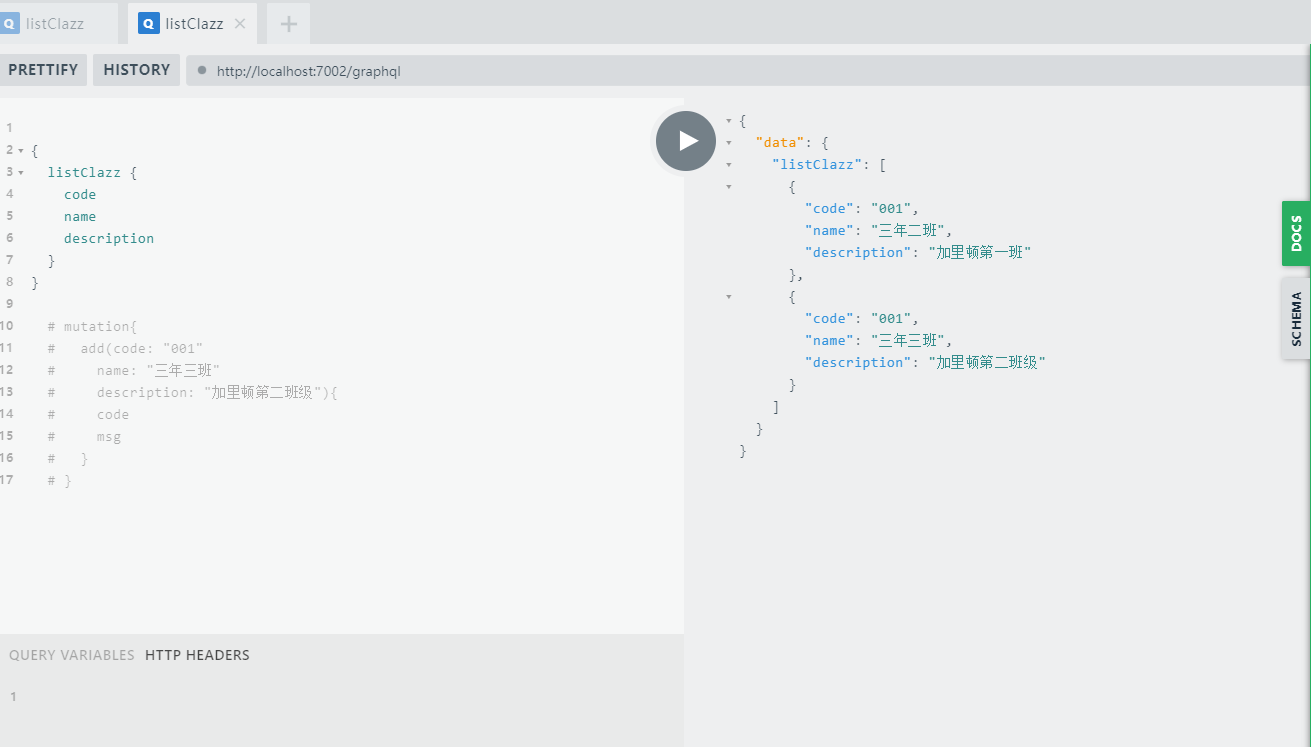
Task: Collapse the root JSON response arrow
Action: pyautogui.click(x=728, y=120)
